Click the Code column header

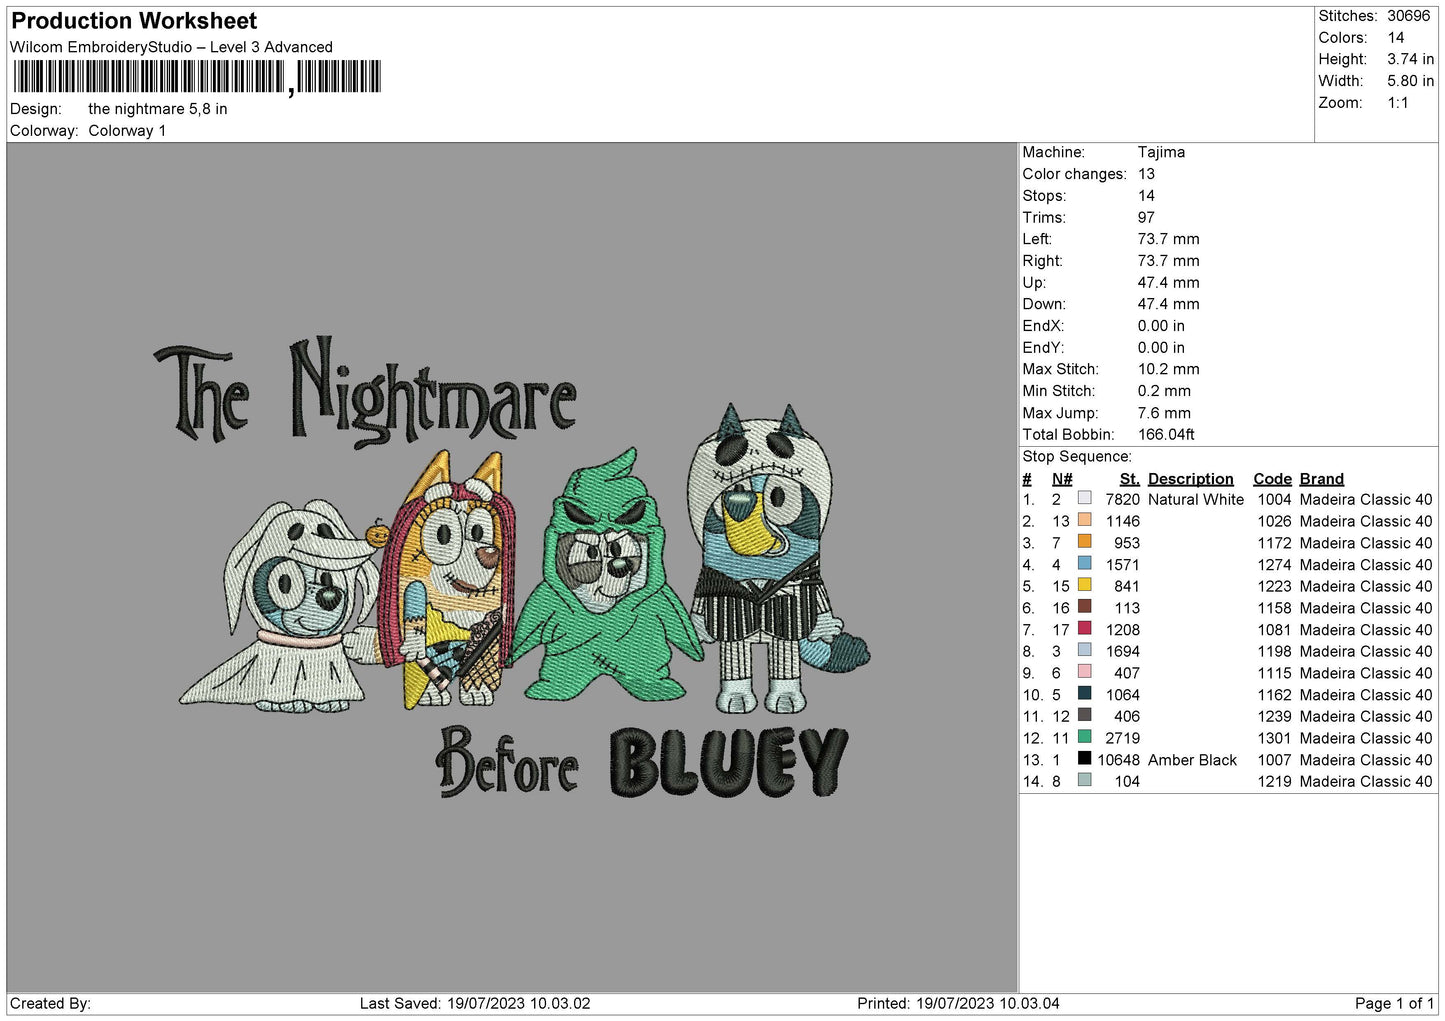pyautogui.click(x=1272, y=479)
